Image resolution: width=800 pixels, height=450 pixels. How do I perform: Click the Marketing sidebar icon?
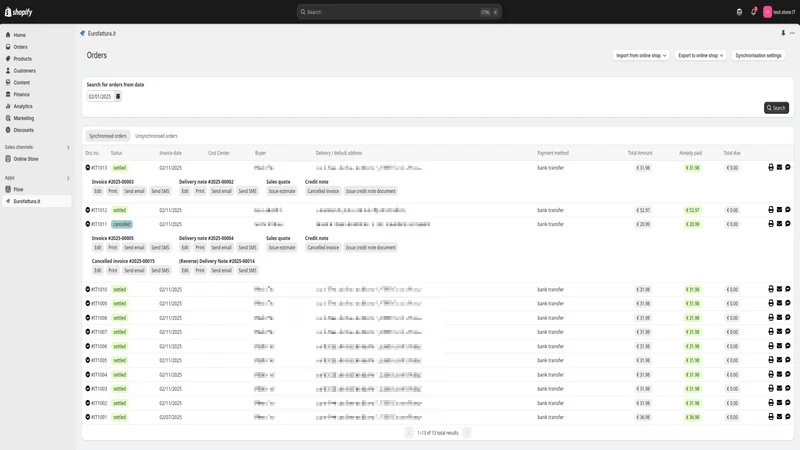point(8,118)
